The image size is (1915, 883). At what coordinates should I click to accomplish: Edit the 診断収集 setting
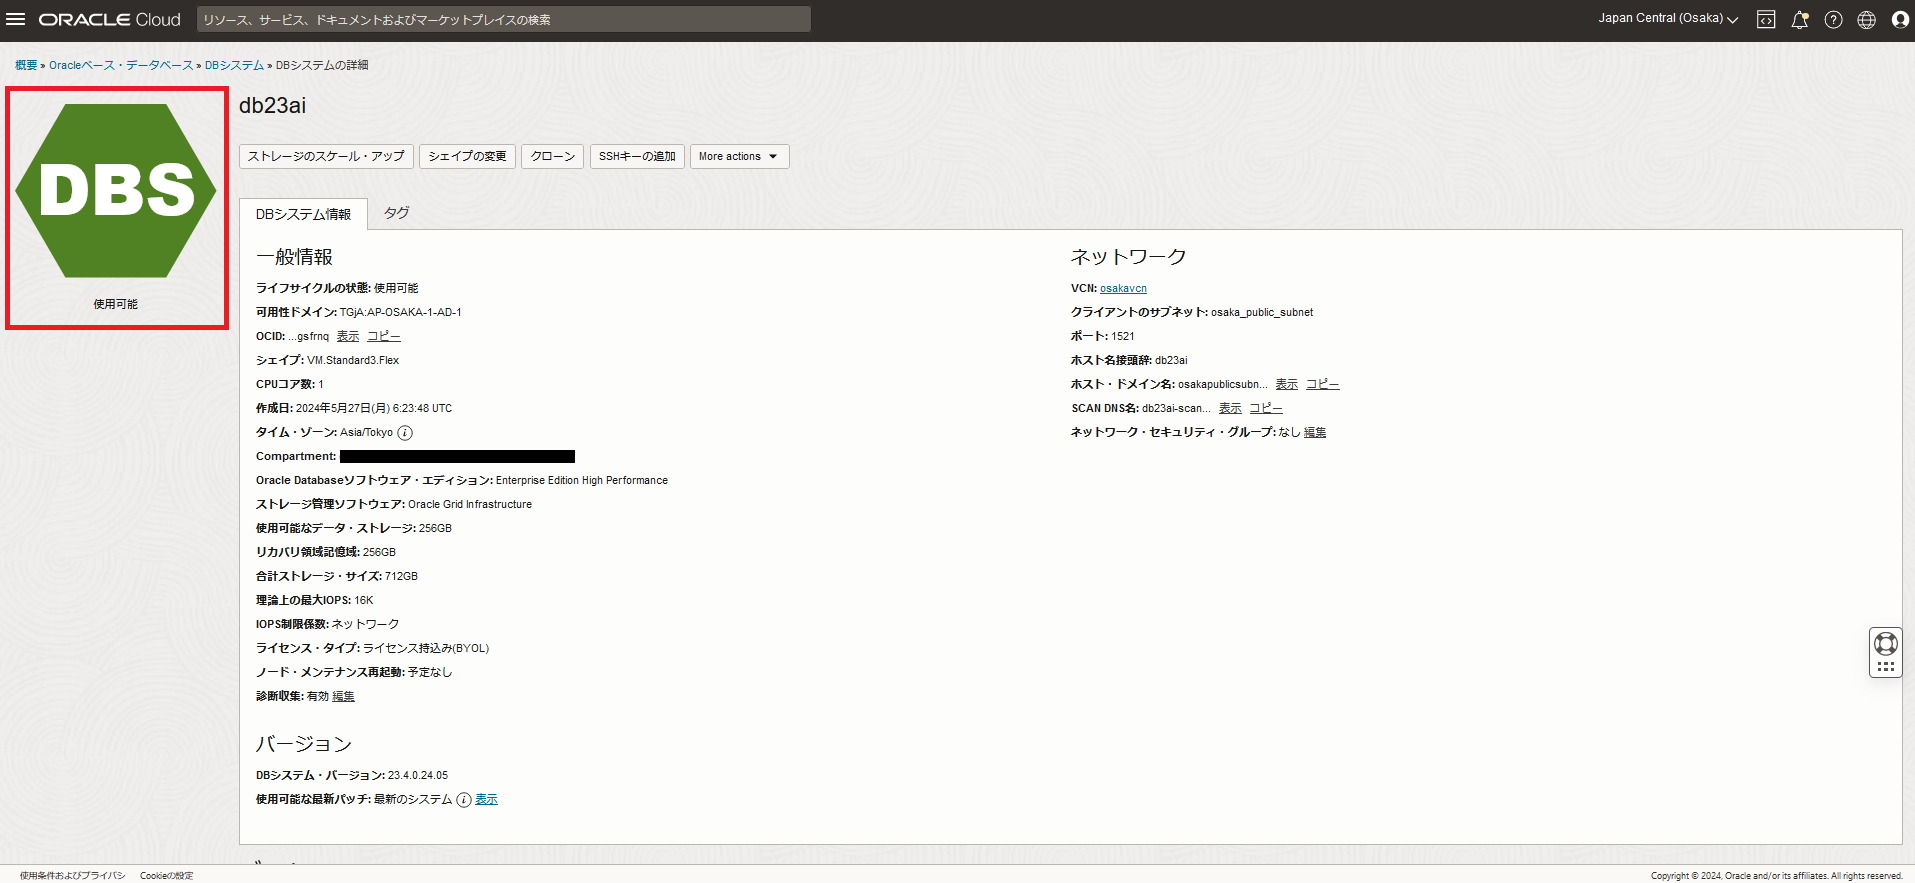[343, 697]
